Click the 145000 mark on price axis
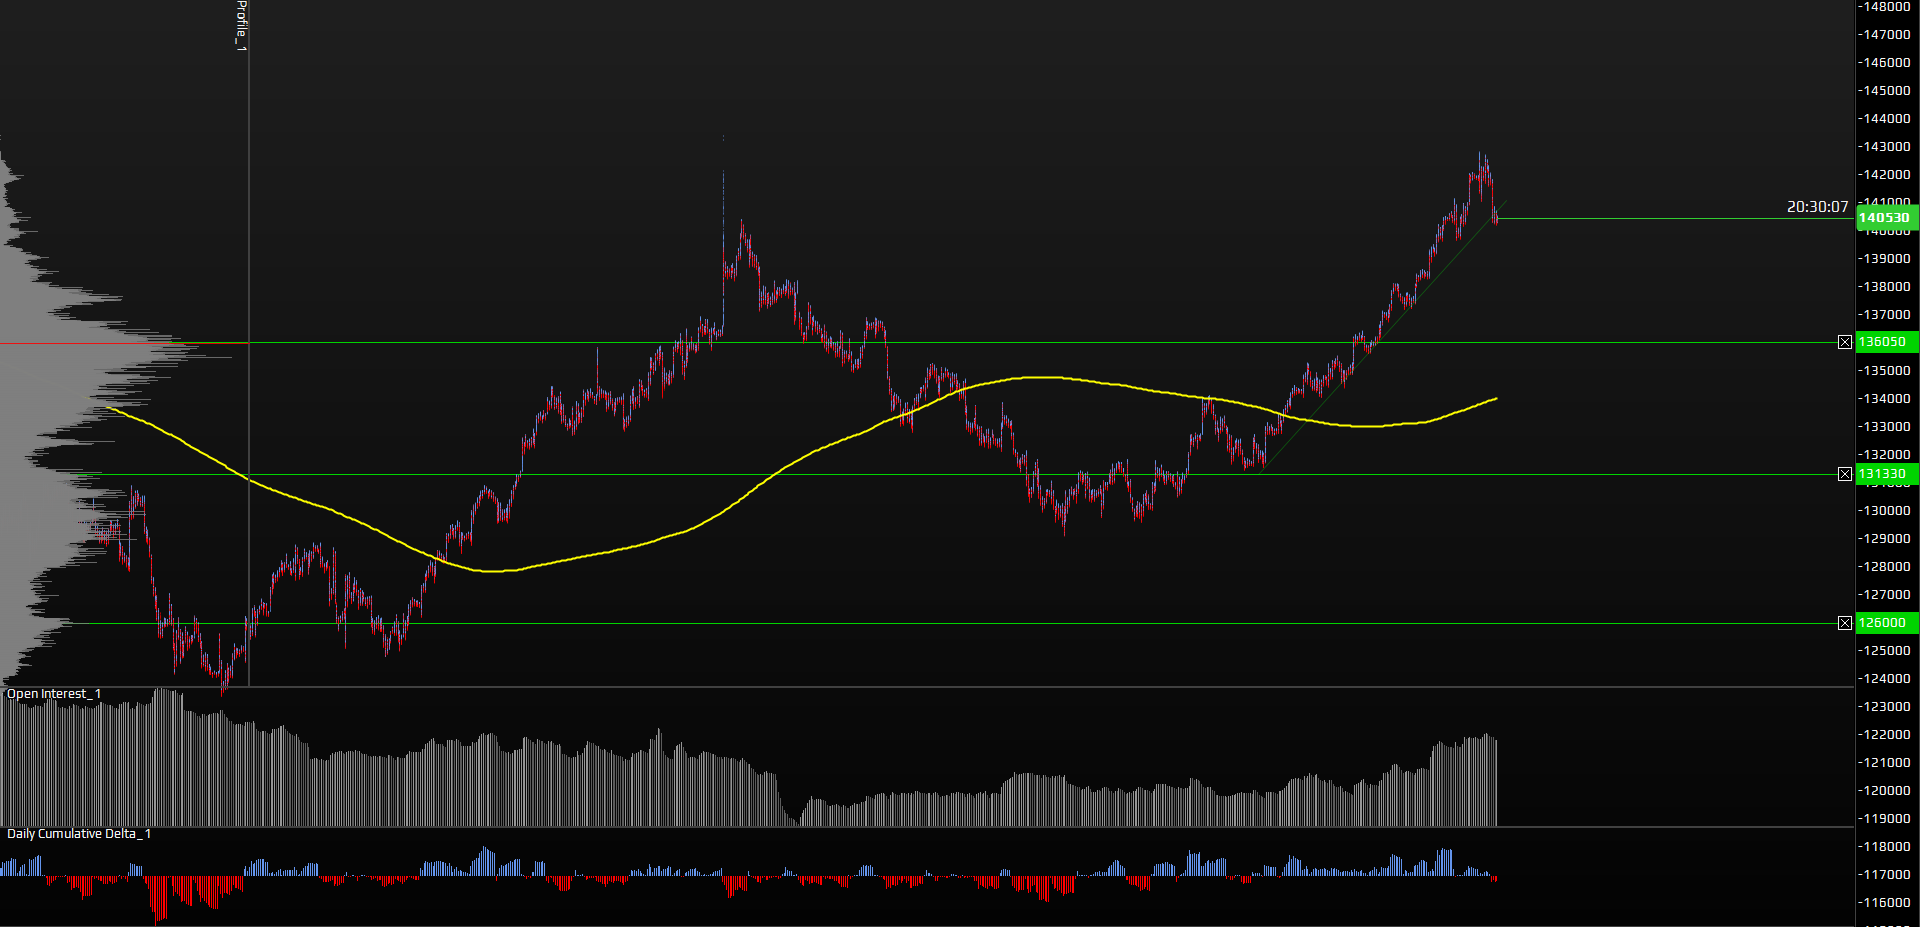The height and width of the screenshot is (927, 1920). click(1886, 90)
